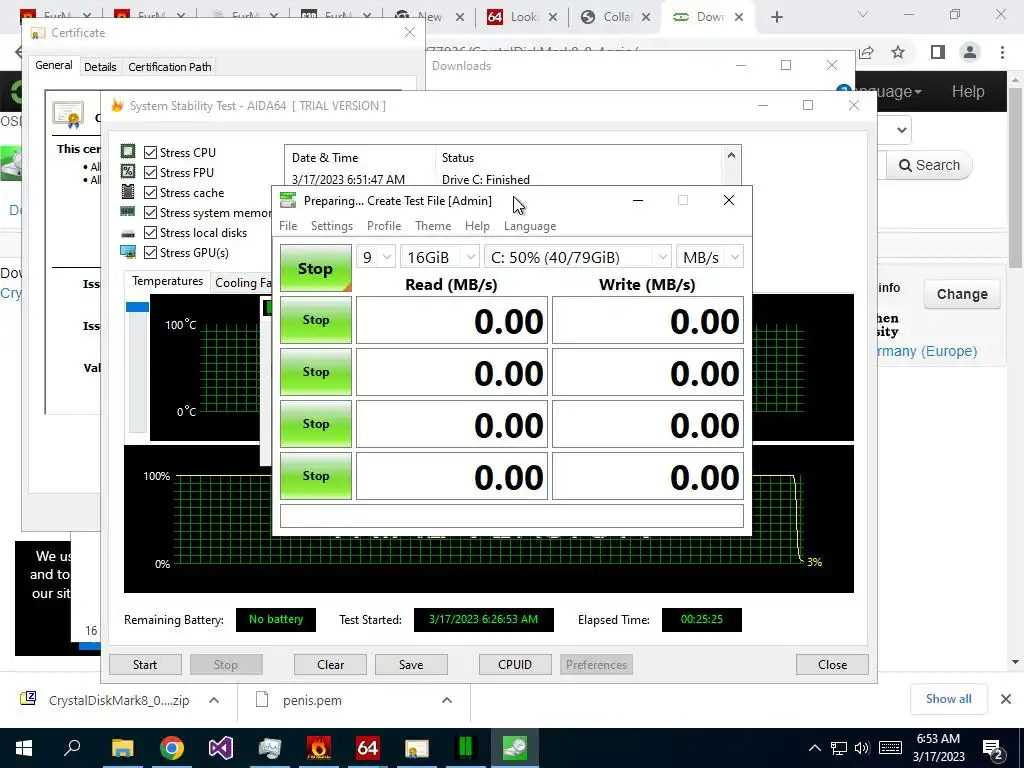Click the Save button in AIDA64
This screenshot has height=768, width=1024.
pos(411,665)
